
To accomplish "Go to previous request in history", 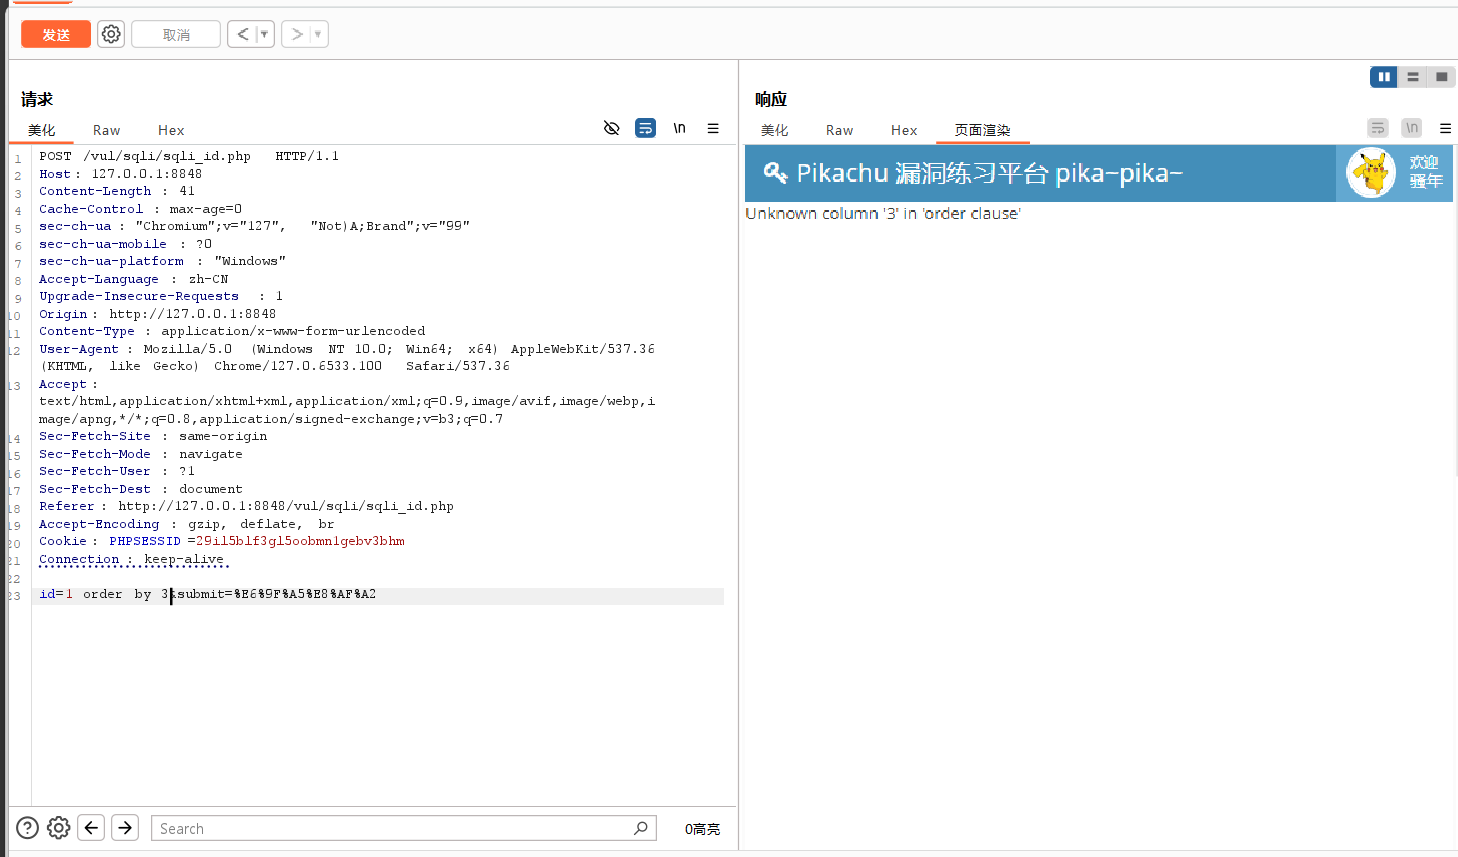I will click(242, 34).
